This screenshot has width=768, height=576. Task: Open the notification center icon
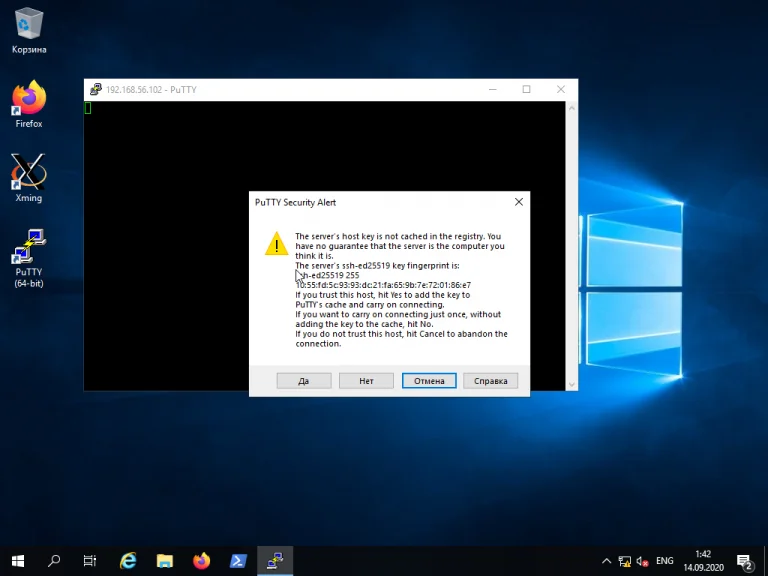(744, 561)
